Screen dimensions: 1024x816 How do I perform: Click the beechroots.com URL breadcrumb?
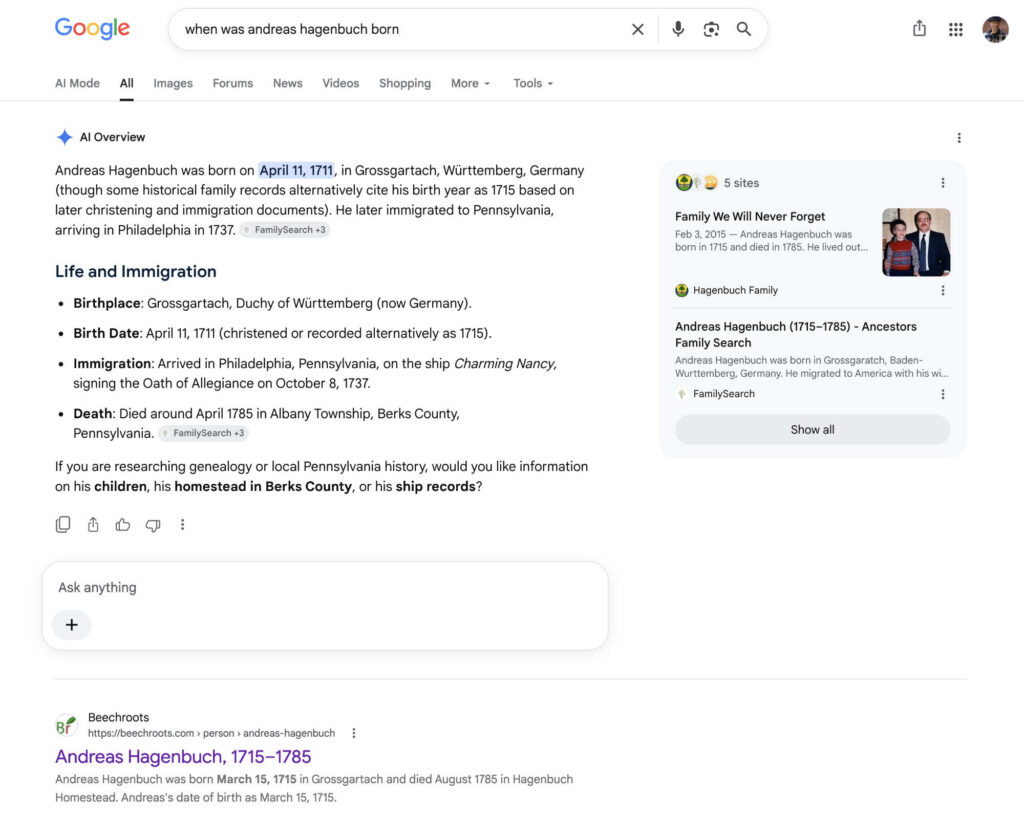click(211, 733)
